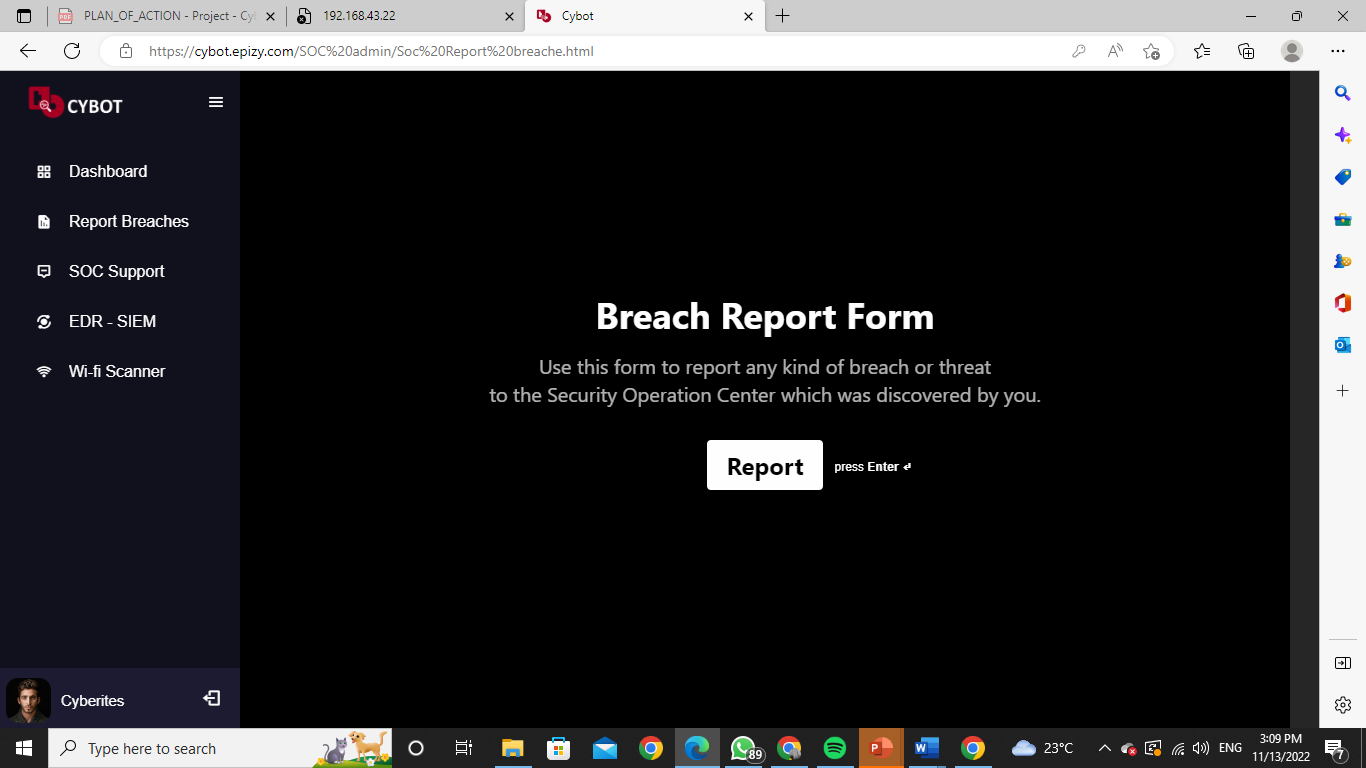Open Word from the taskbar
Screen dimensions: 1366x768
click(927, 748)
